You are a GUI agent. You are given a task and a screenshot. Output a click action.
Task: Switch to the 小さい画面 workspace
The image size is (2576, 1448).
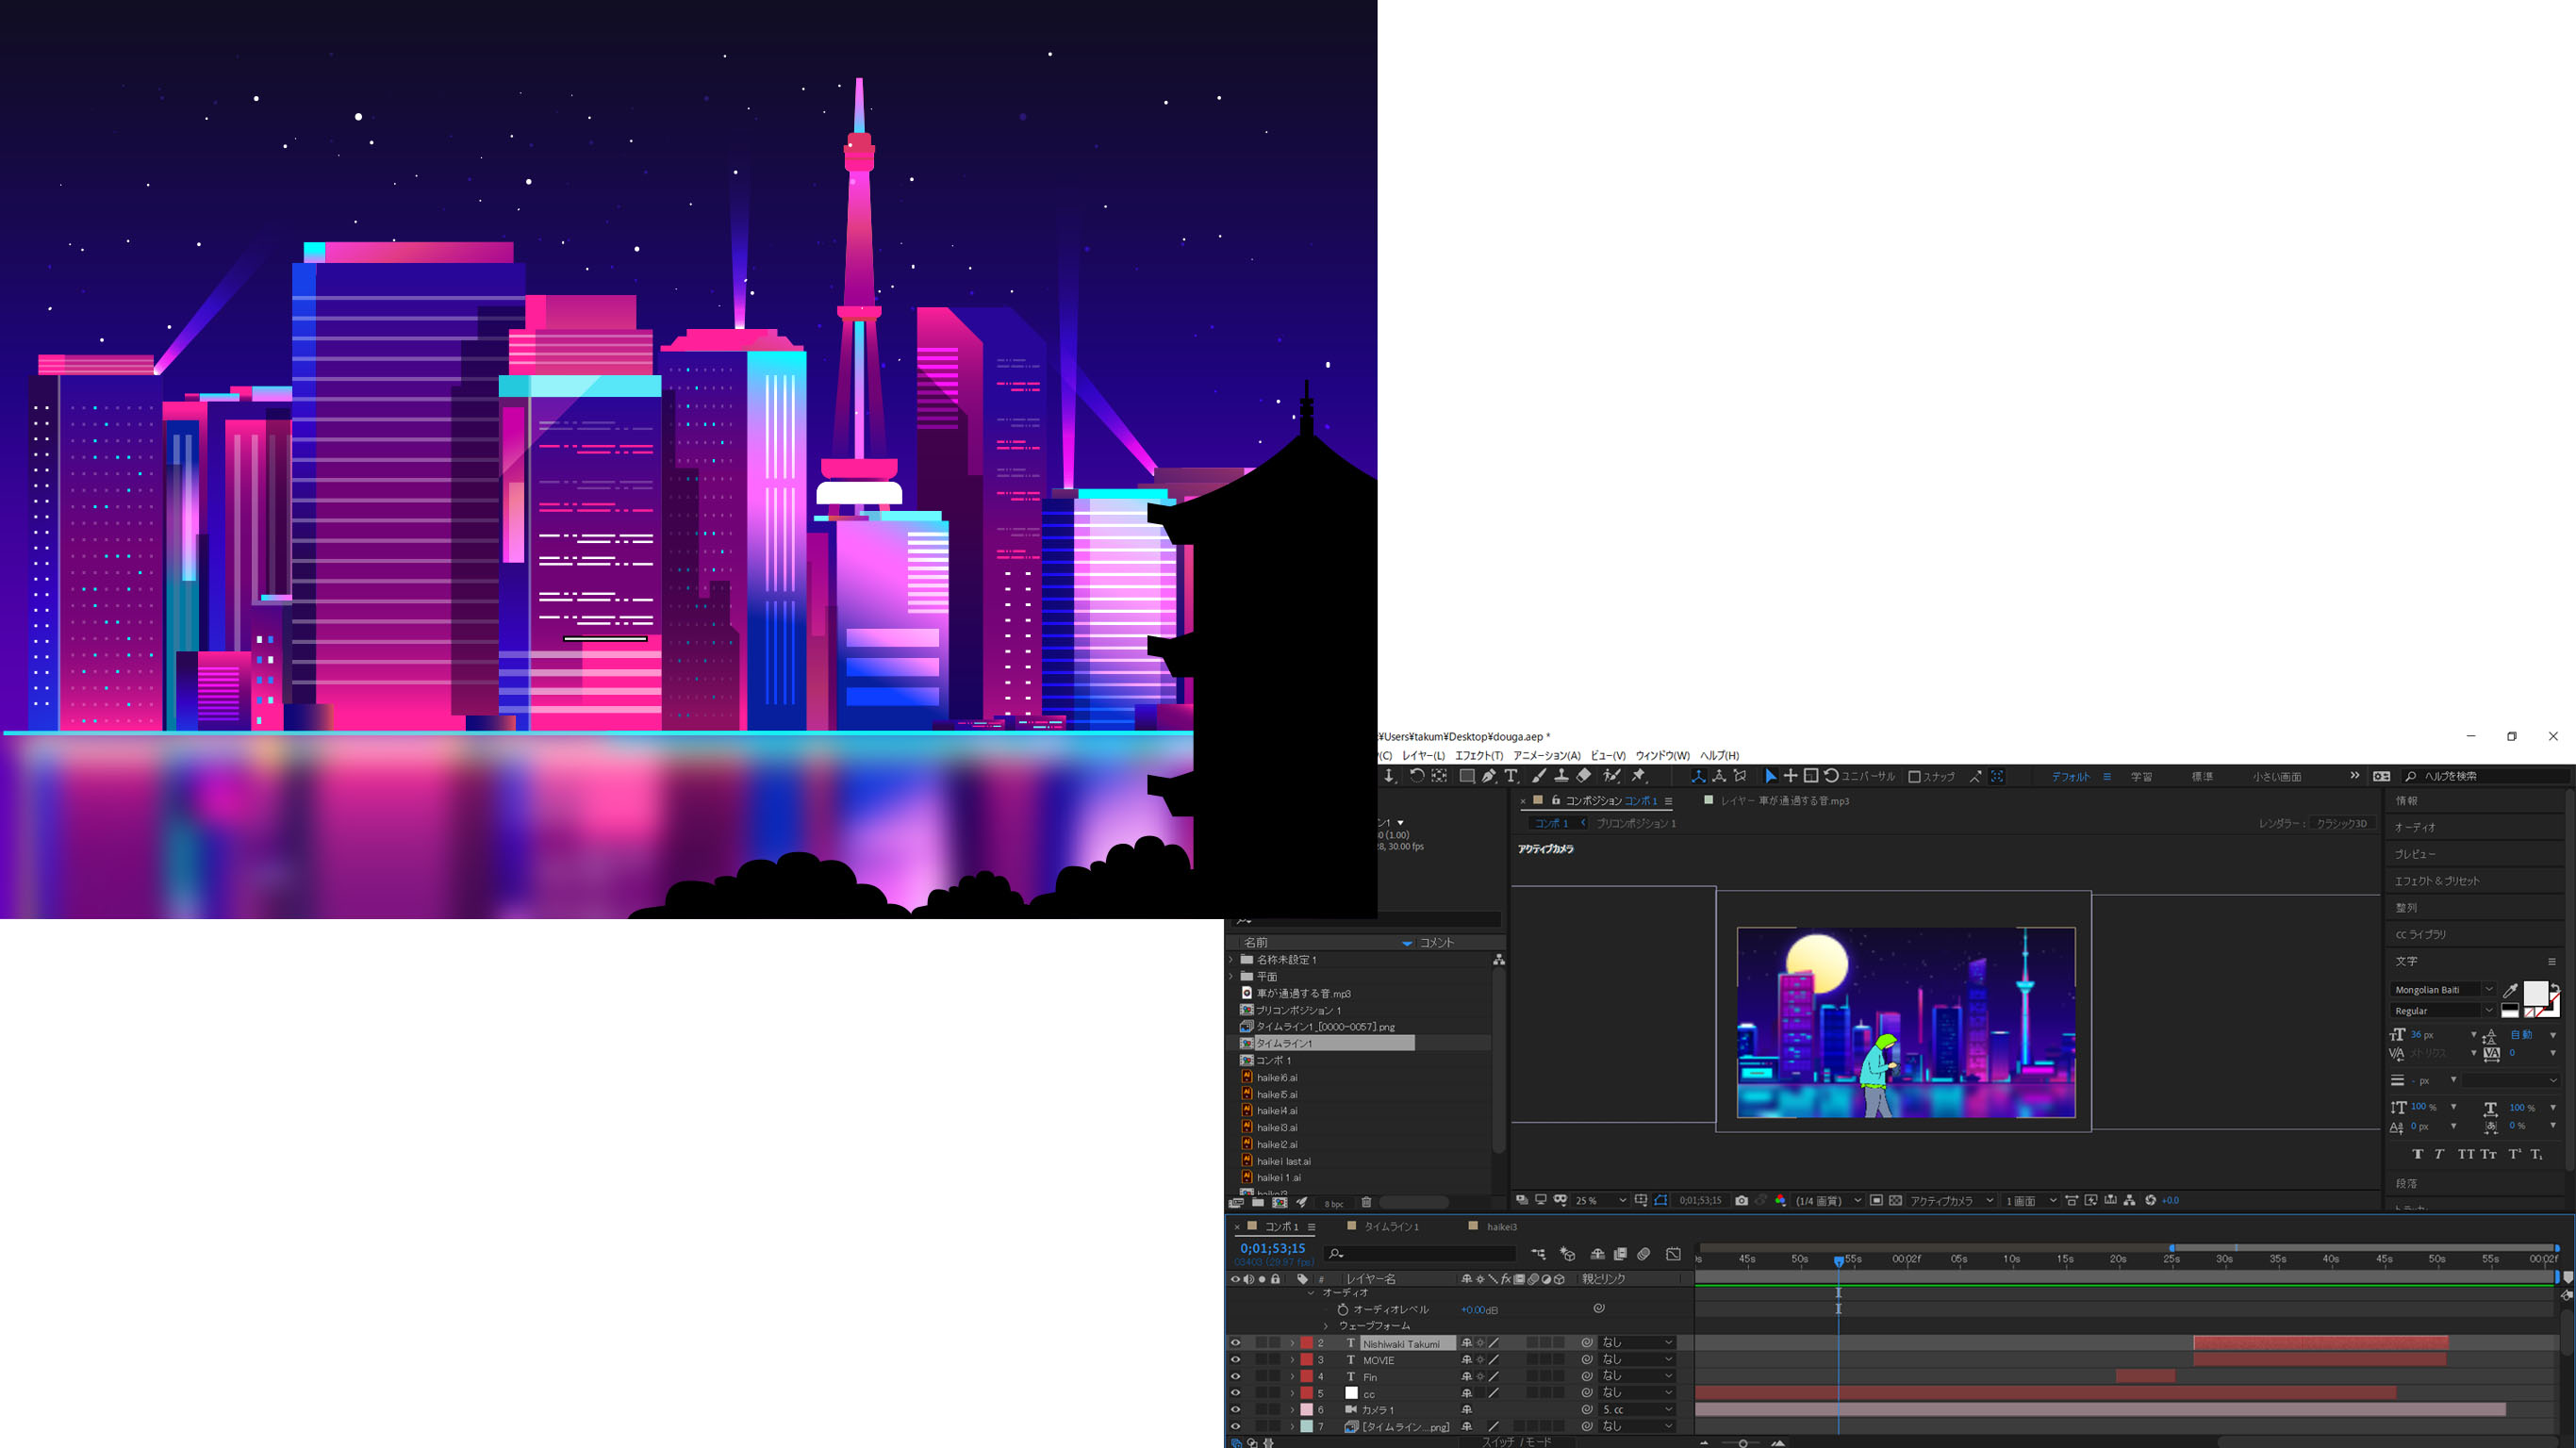(x=2277, y=777)
